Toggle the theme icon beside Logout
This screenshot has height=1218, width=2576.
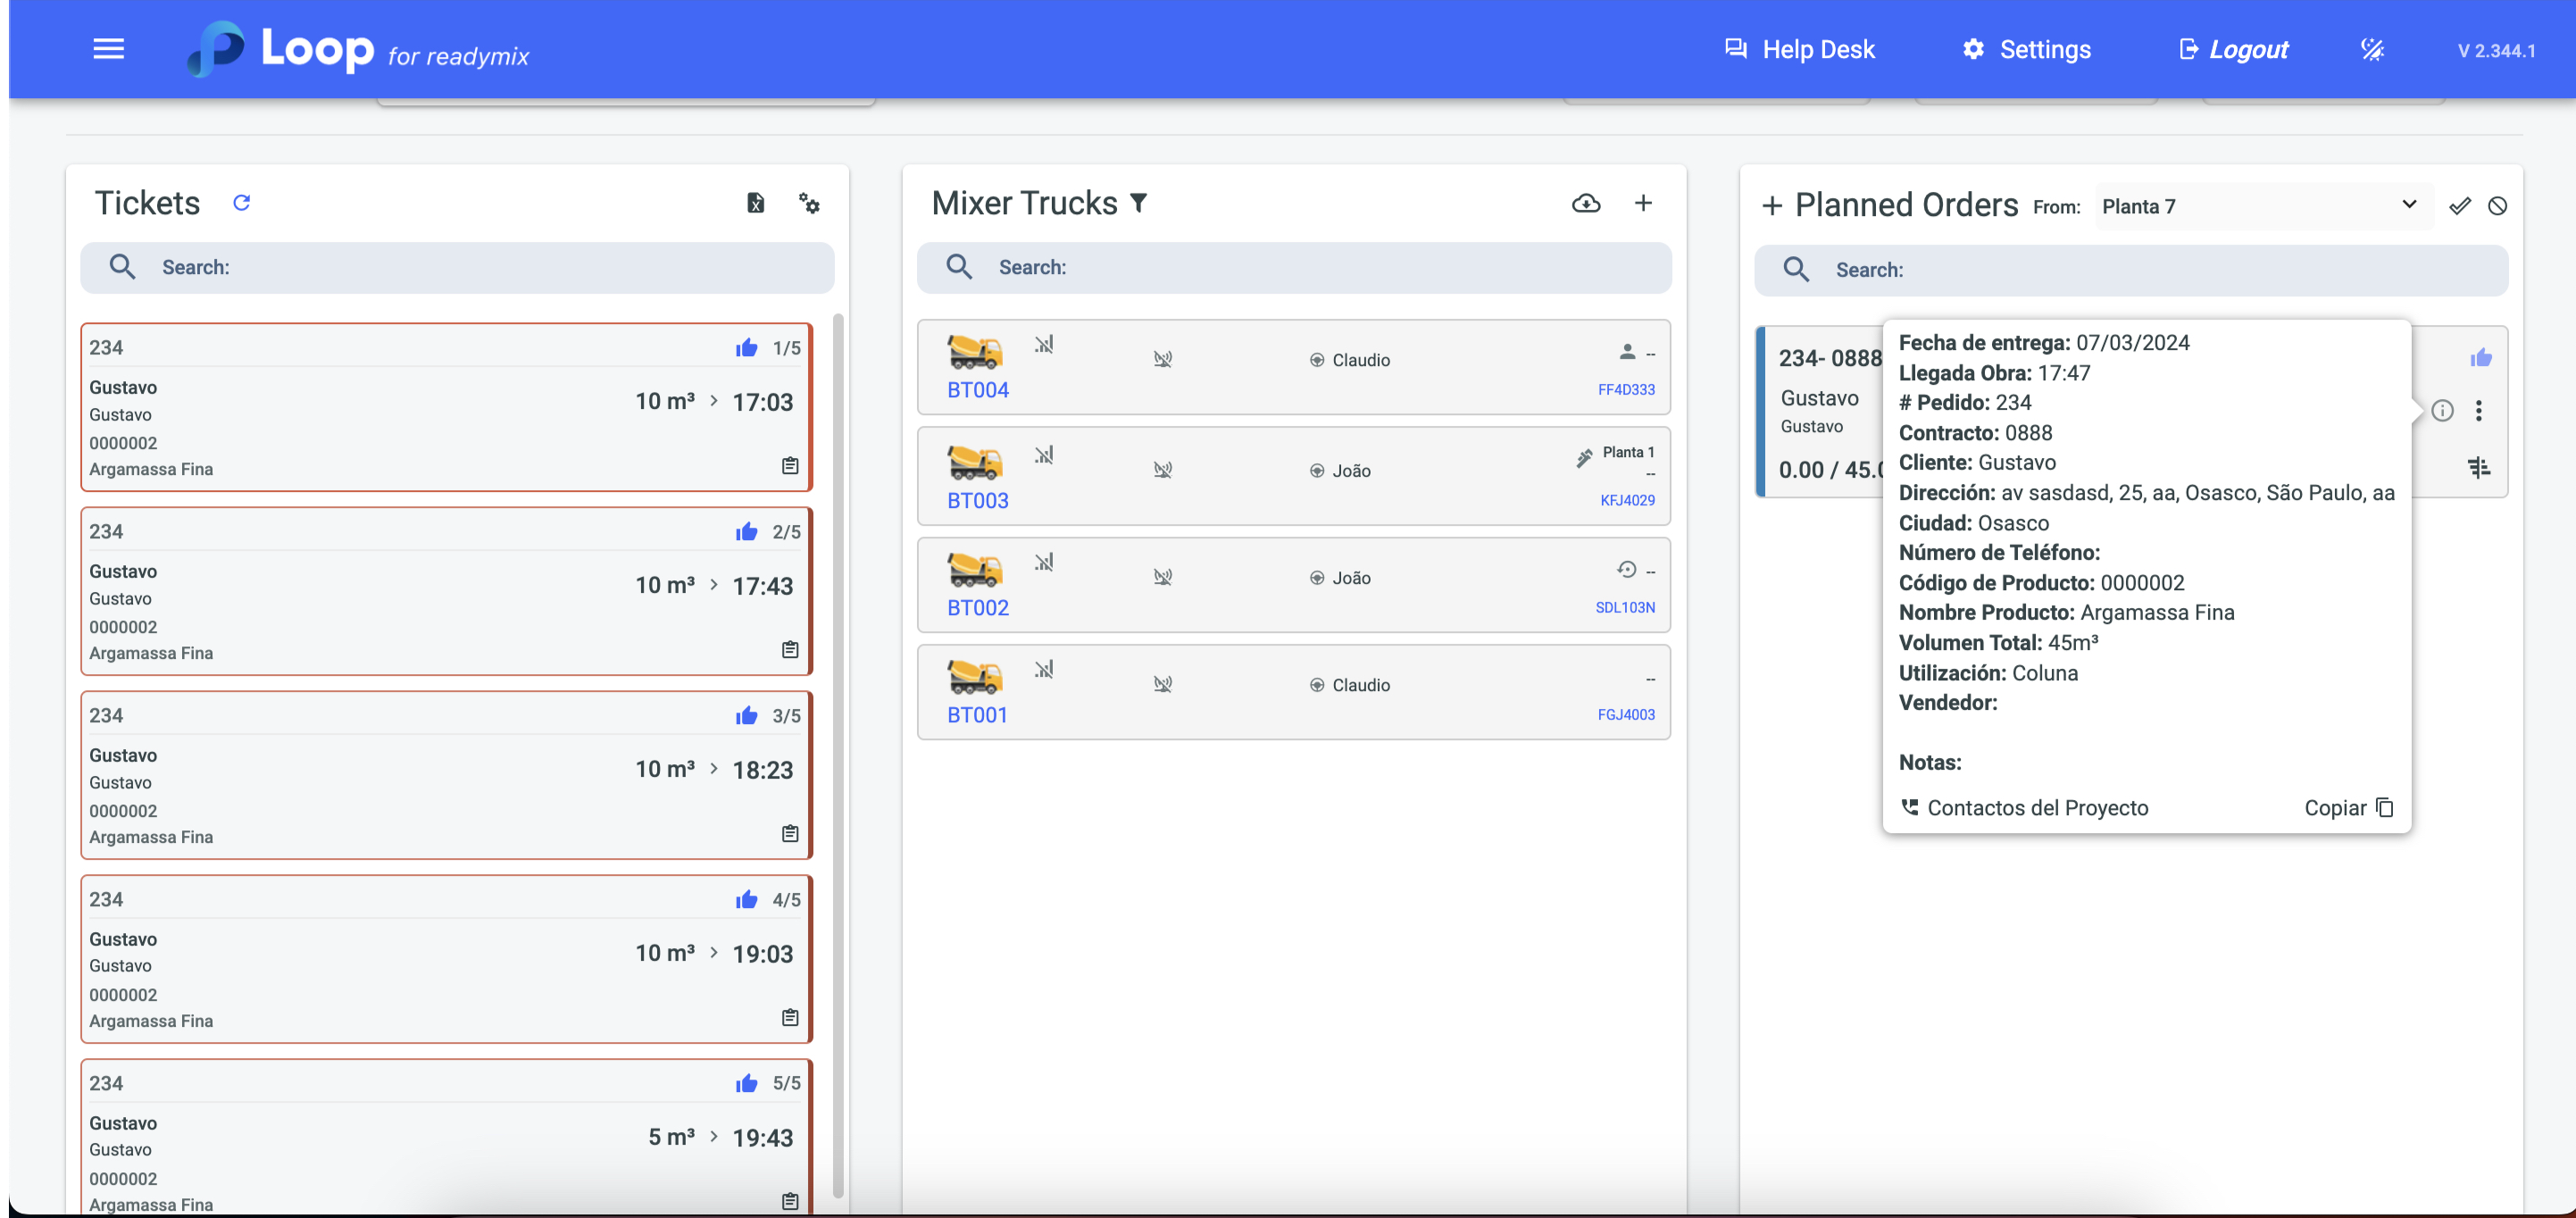2372,49
